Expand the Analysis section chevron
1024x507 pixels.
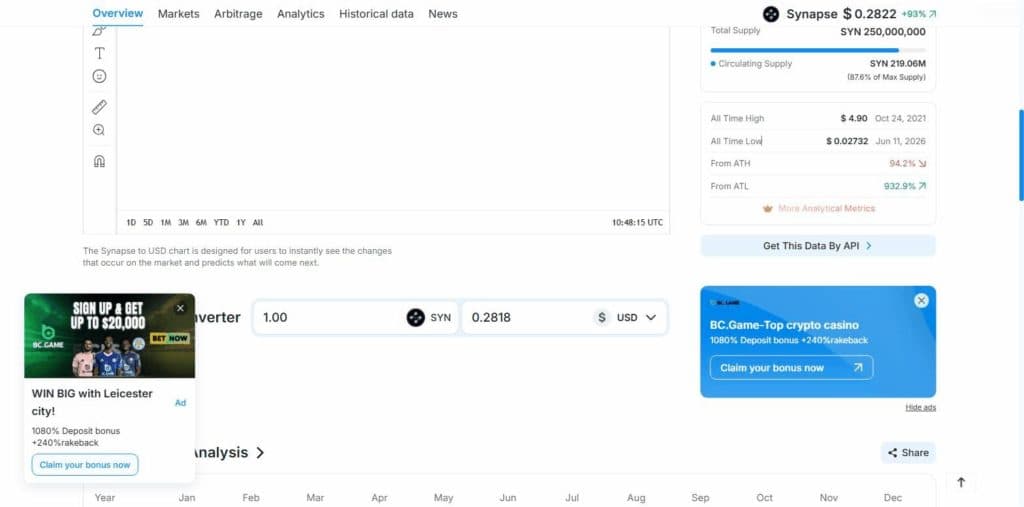(260, 453)
